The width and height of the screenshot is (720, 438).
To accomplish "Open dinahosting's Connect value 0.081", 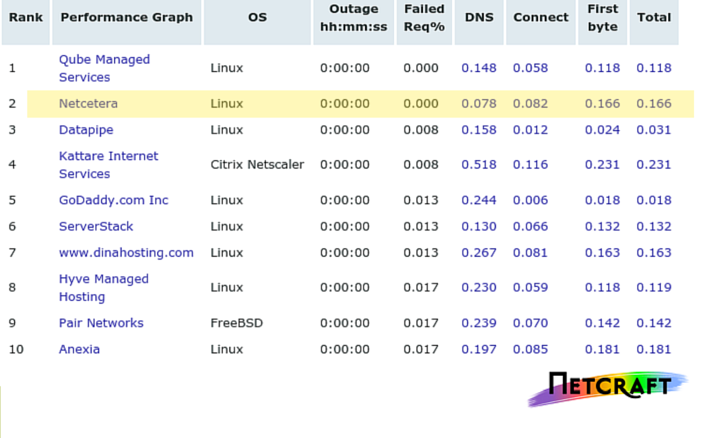I will (x=530, y=253).
